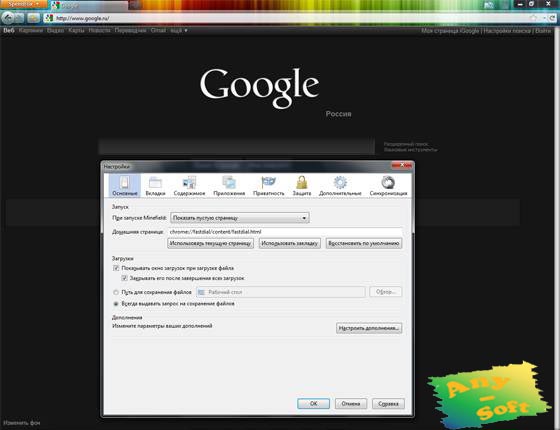This screenshot has width=560, height=430.
Task: Open Видео in the Google top bar
Action: (x=55, y=30)
